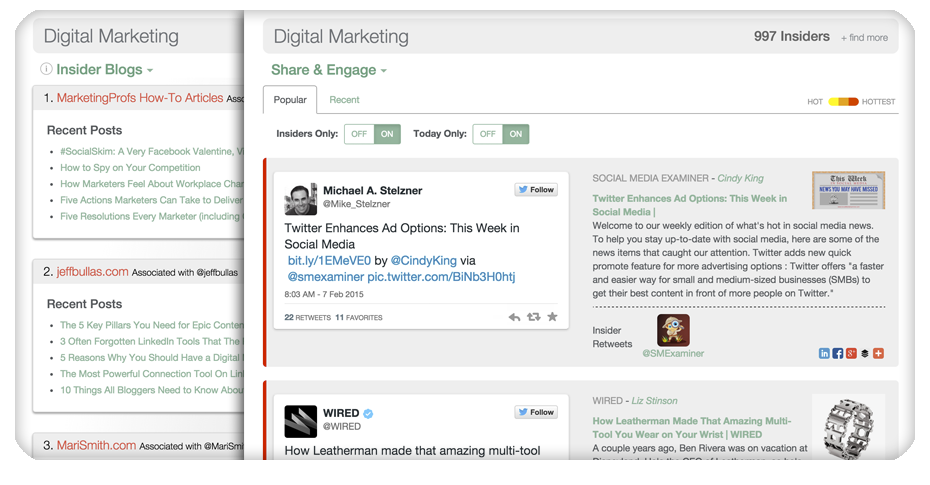This screenshot has height=485, width=930.
Task: Select the Popular tab
Action: [290, 100]
